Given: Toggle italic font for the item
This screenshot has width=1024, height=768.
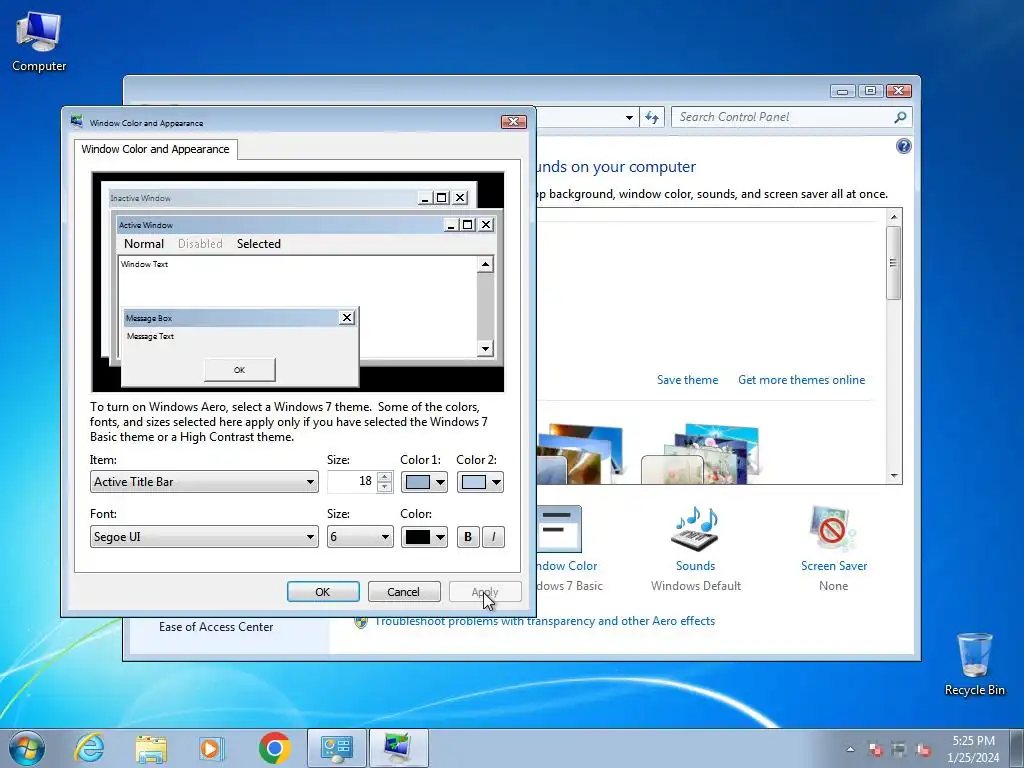Looking at the screenshot, I should pos(493,537).
